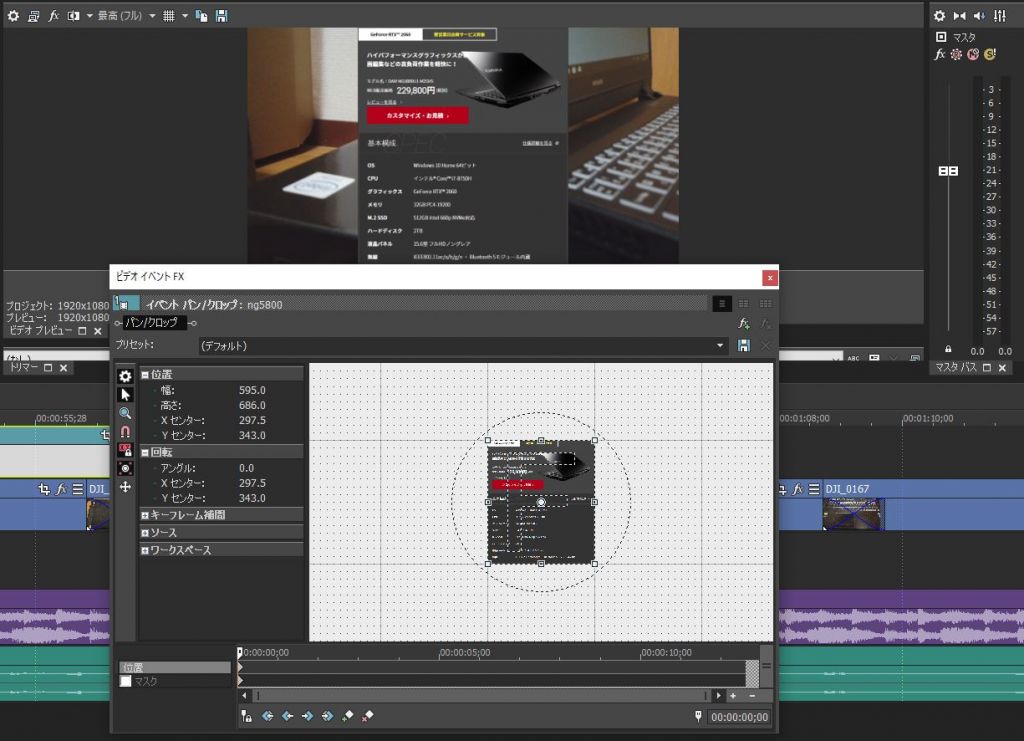Viewport: 1024px width, 741px height.
Task: Jump to first keyframe
Action: tap(267, 716)
